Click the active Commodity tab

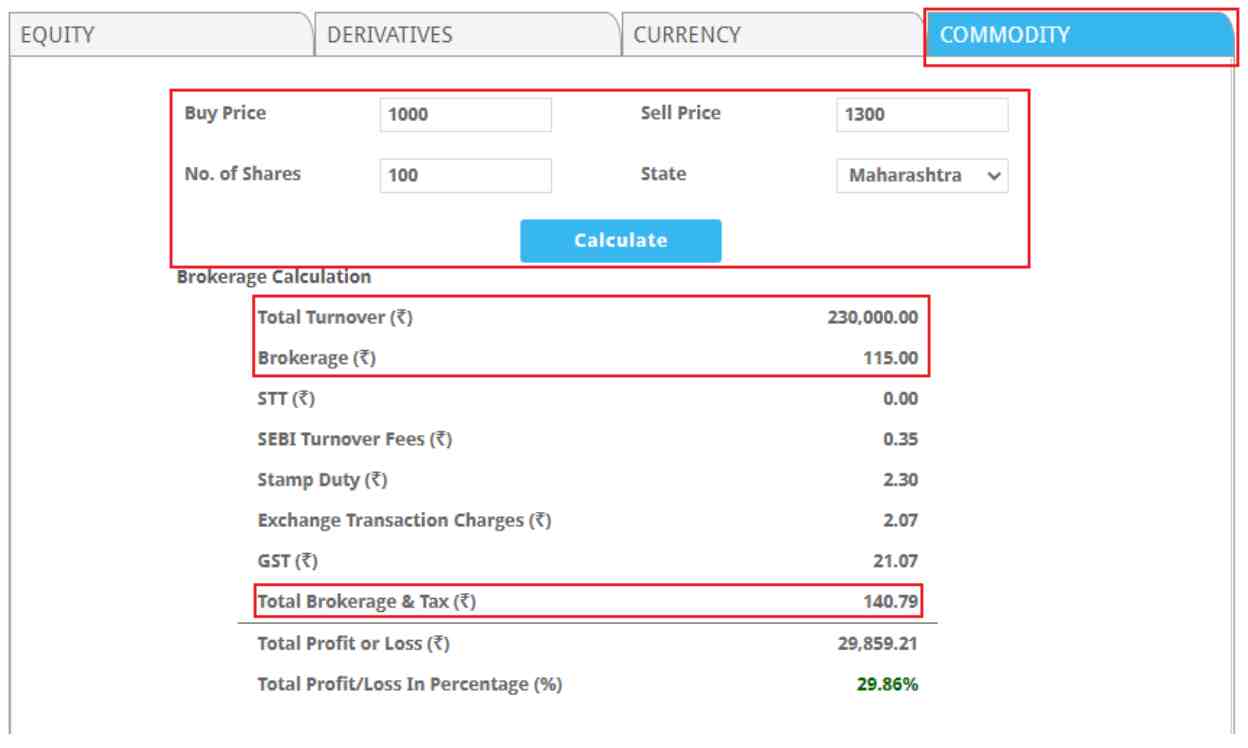tap(1080, 36)
